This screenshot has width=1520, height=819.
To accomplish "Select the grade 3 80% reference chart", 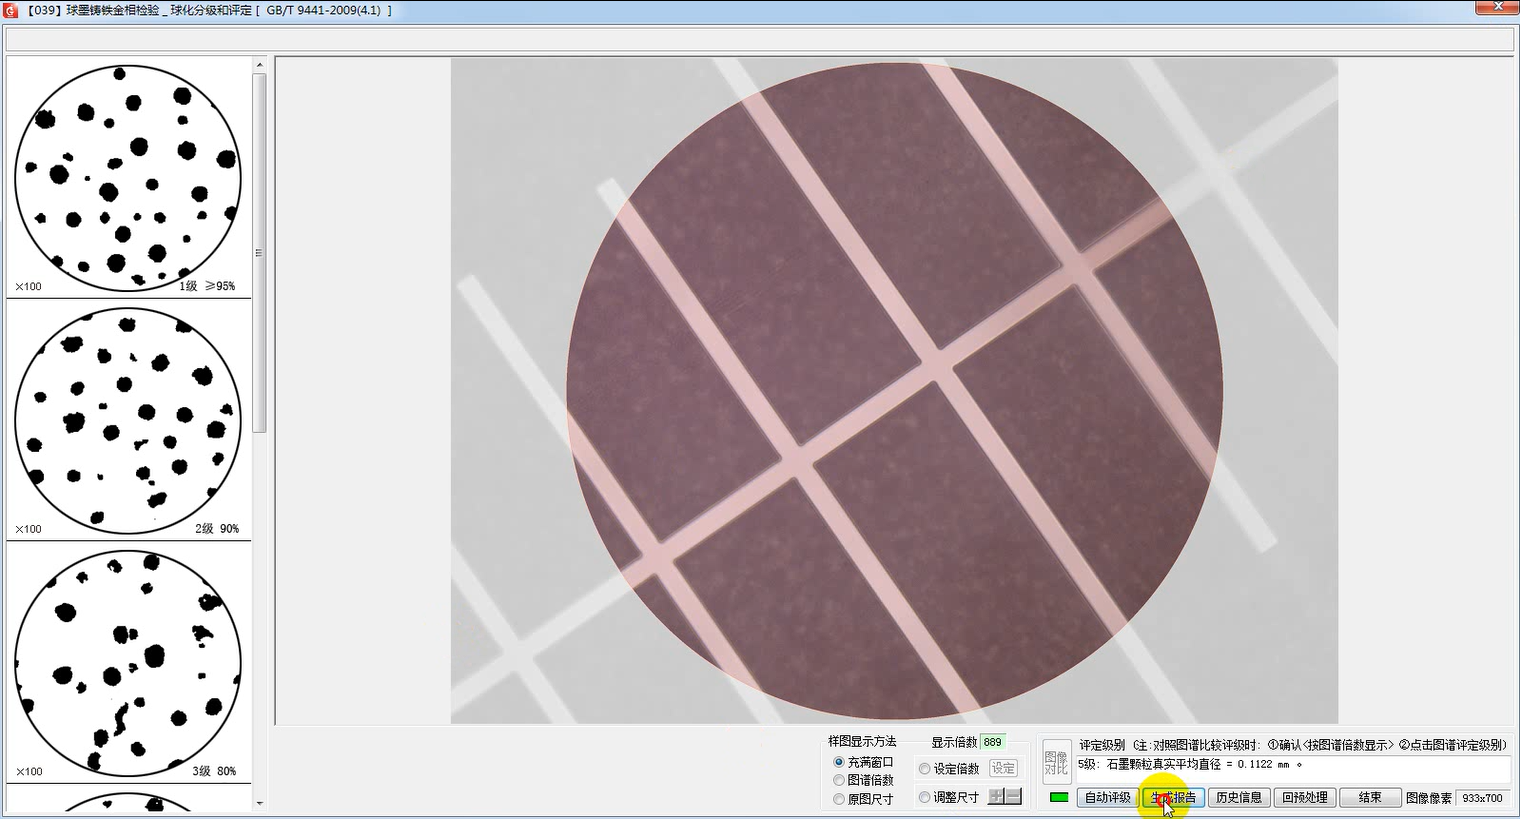I will point(128,663).
